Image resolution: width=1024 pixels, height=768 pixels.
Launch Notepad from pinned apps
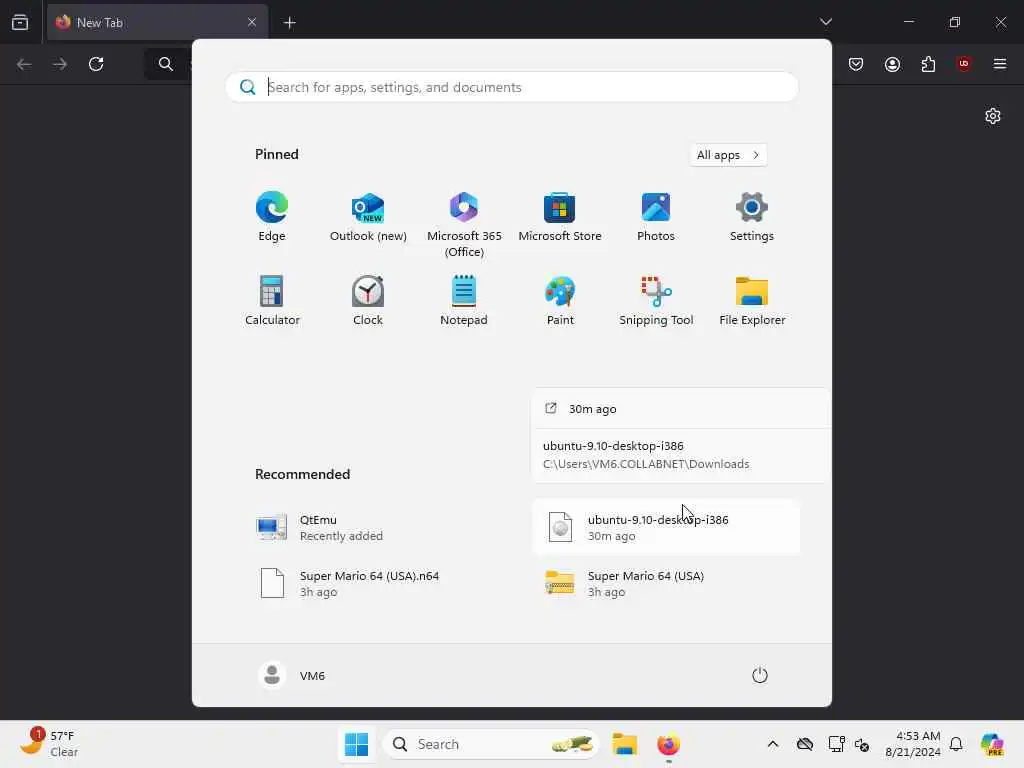click(x=464, y=300)
